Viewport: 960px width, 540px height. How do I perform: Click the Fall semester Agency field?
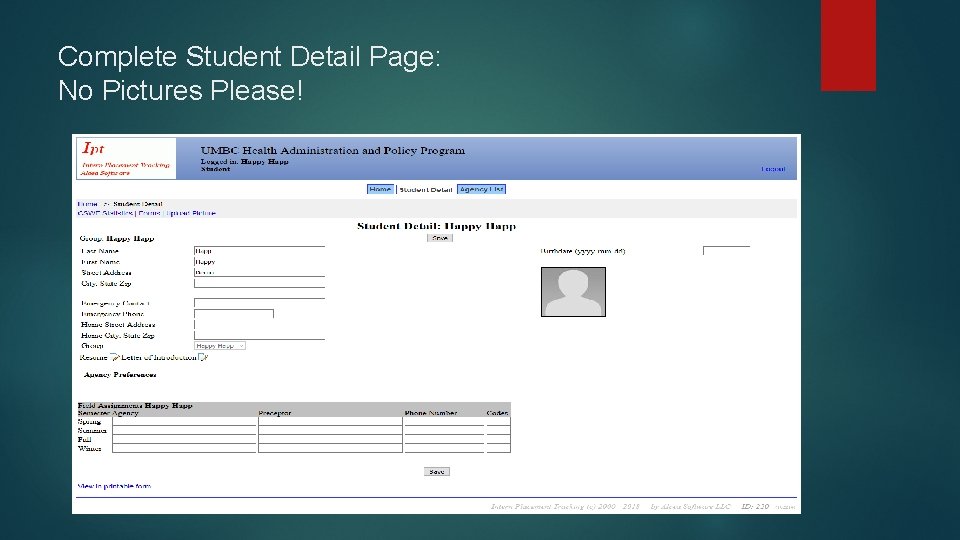click(x=184, y=440)
